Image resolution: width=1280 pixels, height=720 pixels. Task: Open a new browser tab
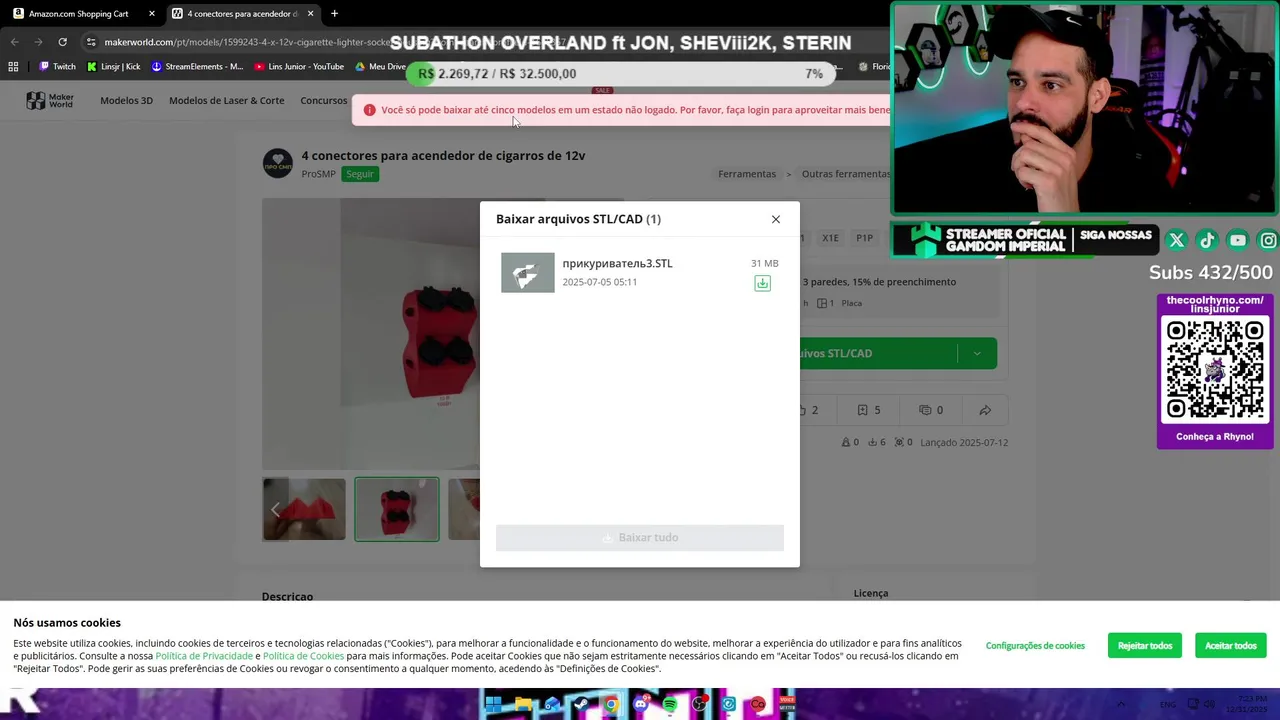tap(334, 14)
